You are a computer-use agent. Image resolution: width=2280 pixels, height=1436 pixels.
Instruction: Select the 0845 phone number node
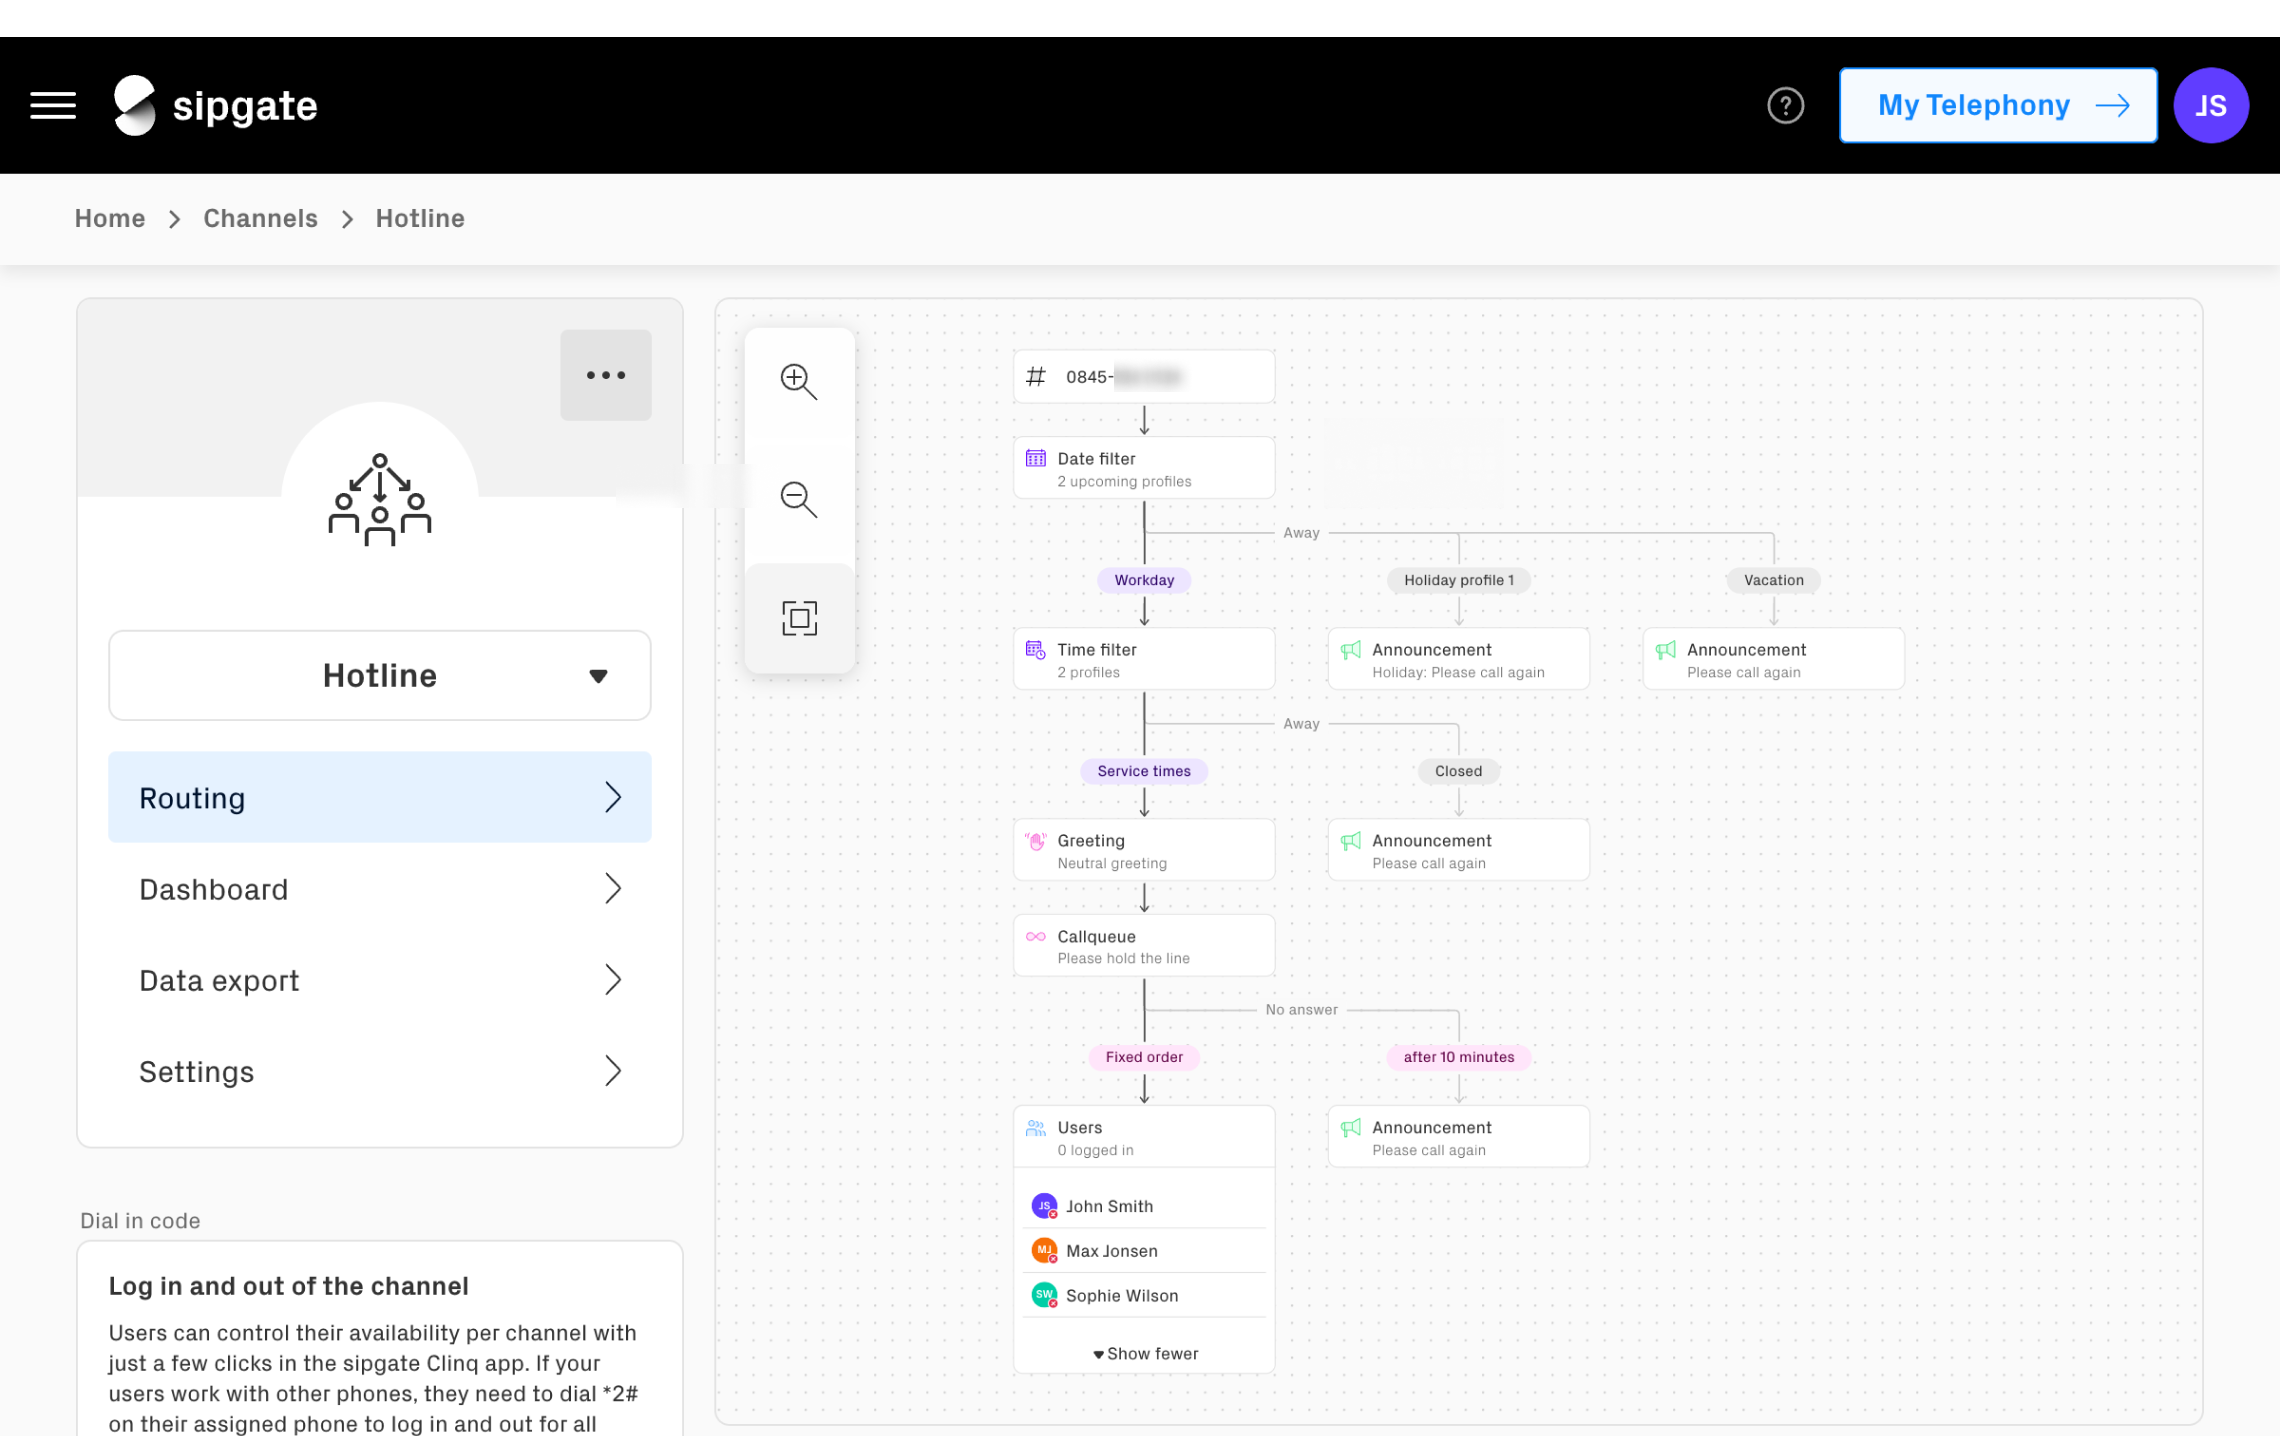[1144, 377]
